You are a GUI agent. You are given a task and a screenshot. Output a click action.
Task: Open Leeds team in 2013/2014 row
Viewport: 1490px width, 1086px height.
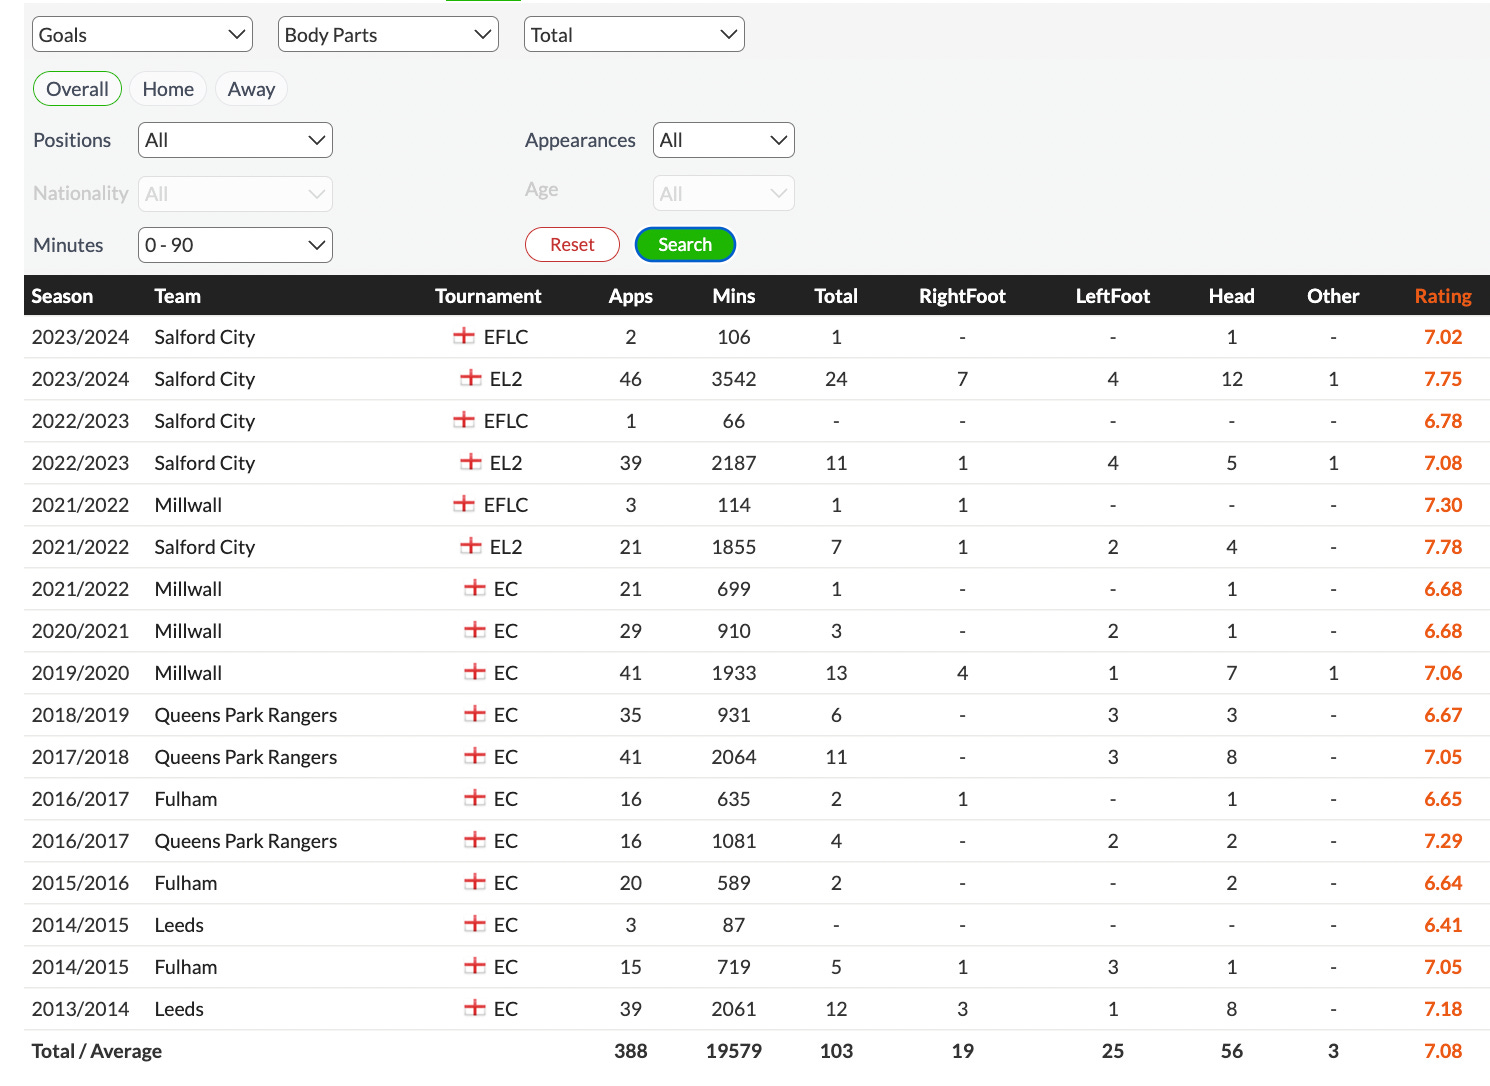click(x=179, y=1009)
